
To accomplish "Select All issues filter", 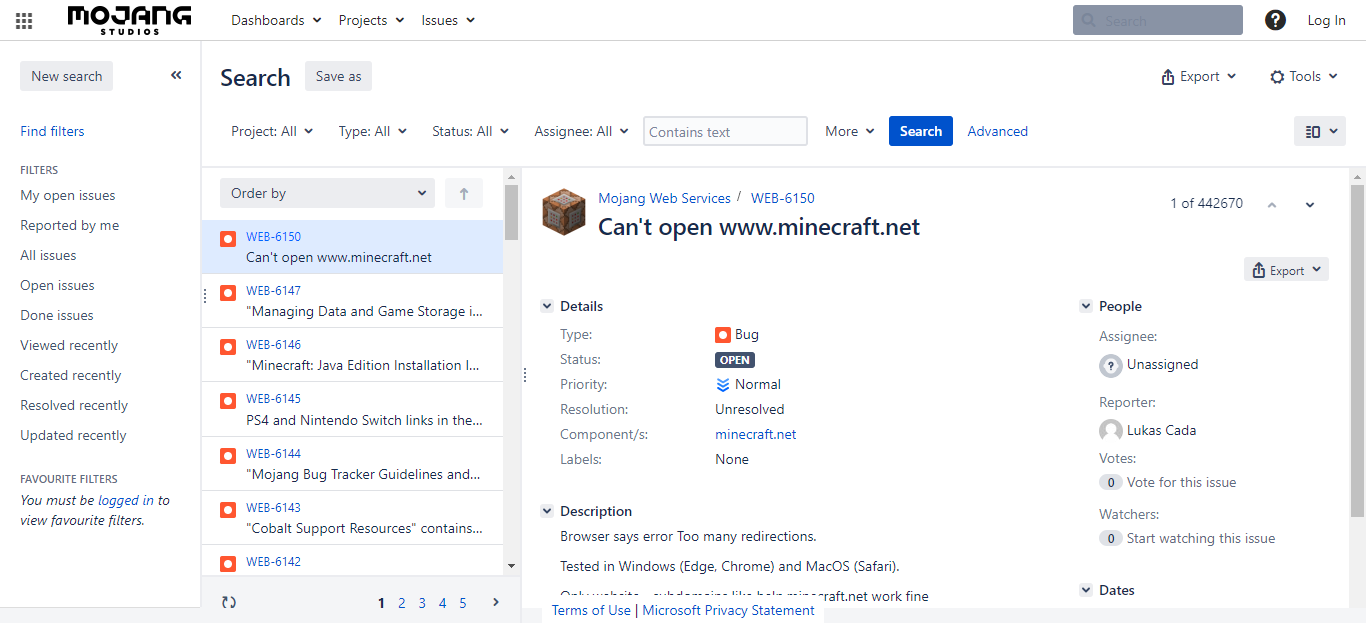I will click(48, 255).
